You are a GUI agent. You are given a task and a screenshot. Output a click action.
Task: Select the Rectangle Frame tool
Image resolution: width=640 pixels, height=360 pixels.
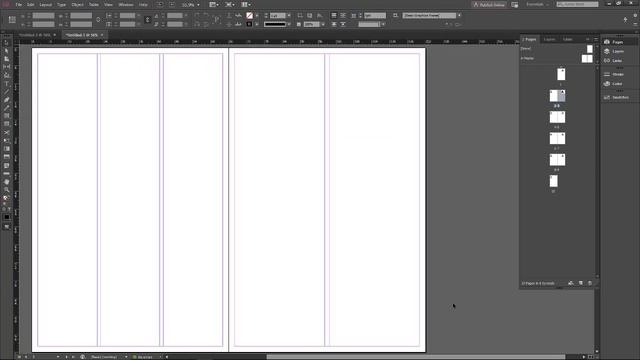point(7,116)
